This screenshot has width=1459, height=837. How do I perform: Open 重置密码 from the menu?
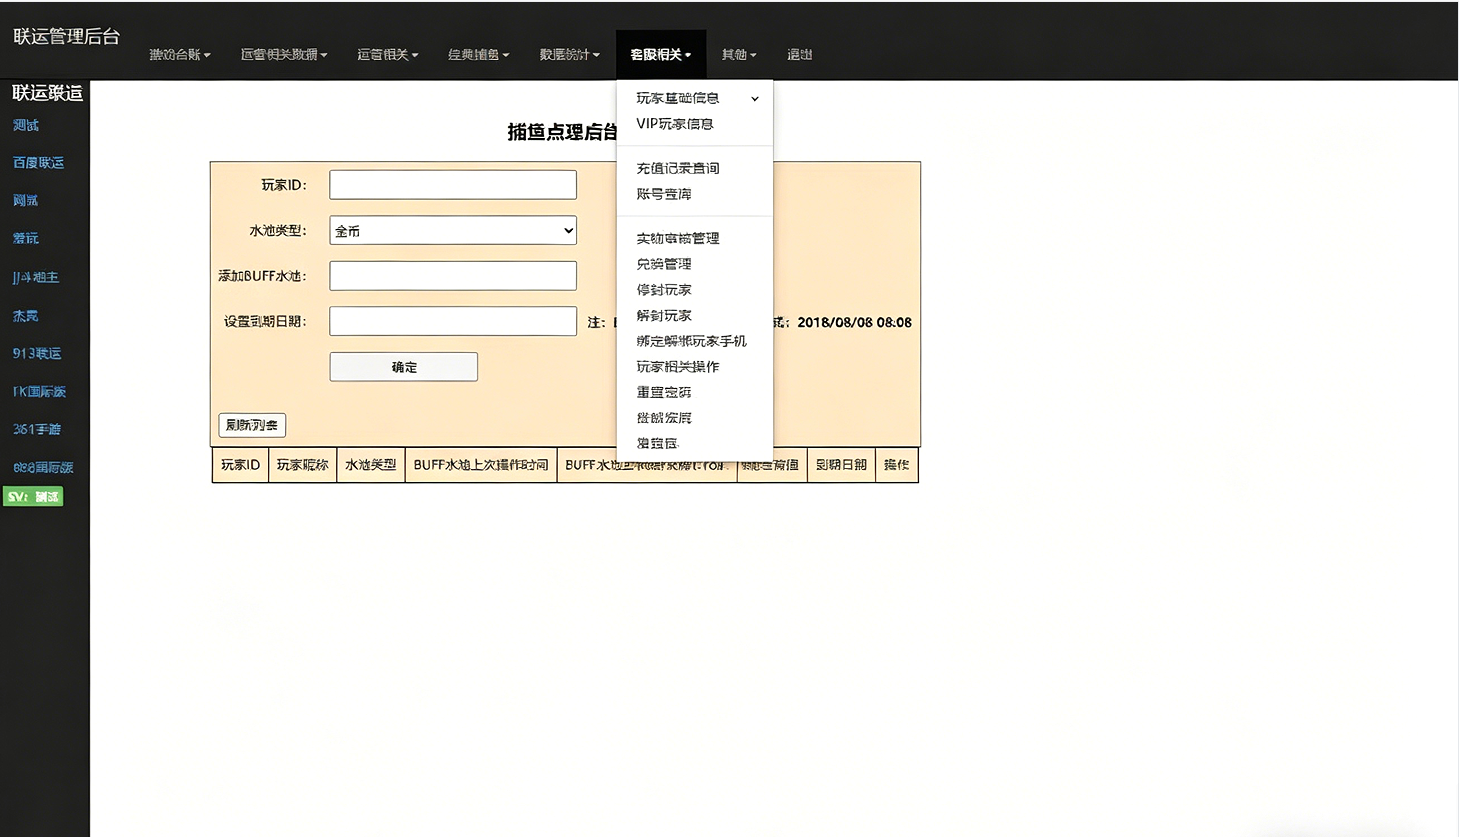pyautogui.click(x=663, y=392)
